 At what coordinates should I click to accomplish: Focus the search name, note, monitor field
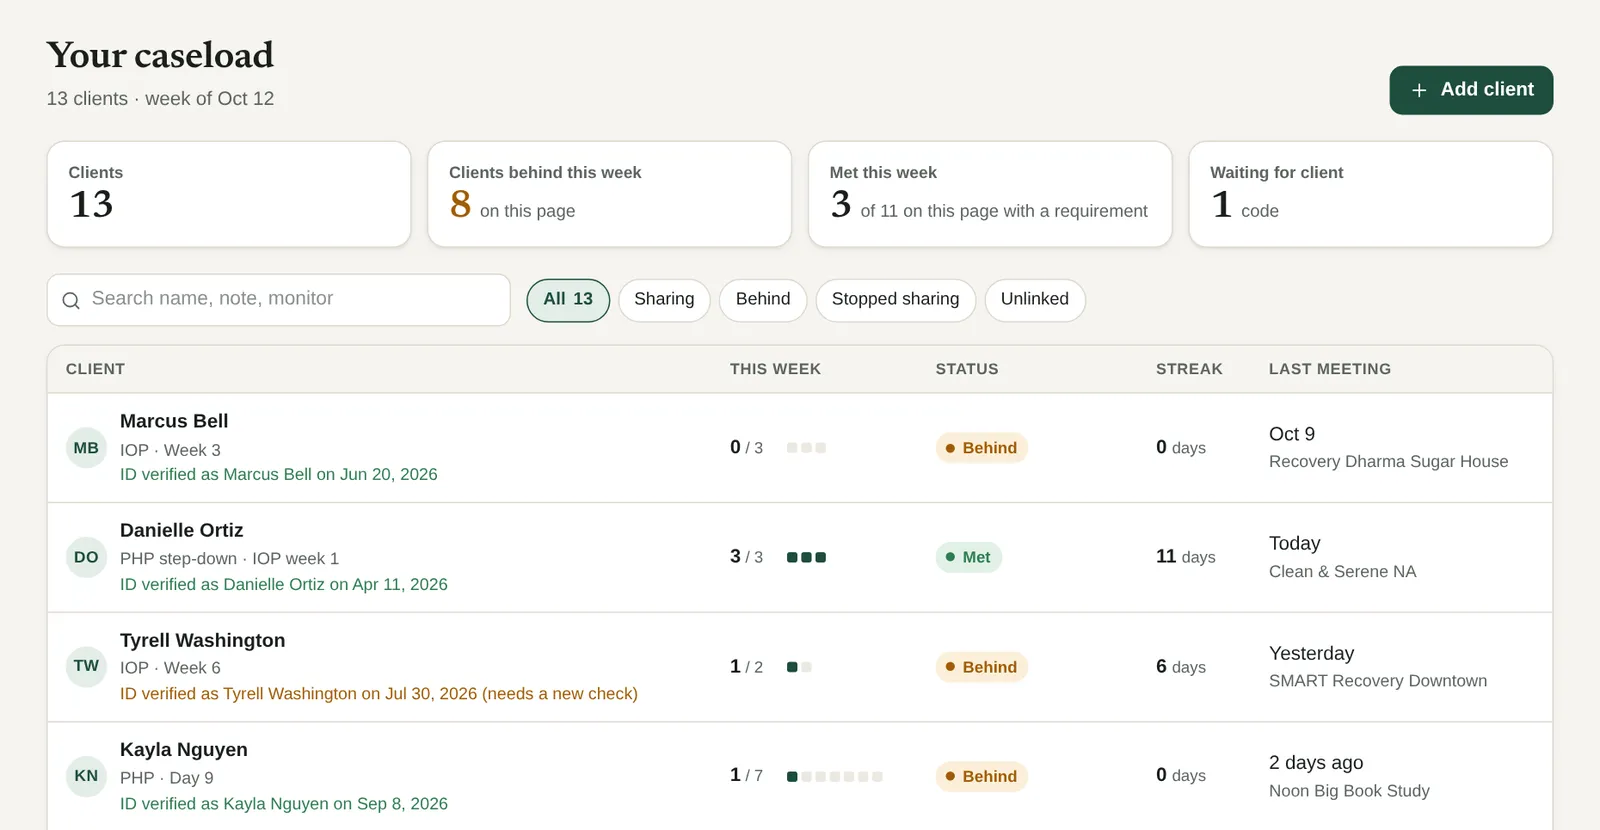[279, 300]
